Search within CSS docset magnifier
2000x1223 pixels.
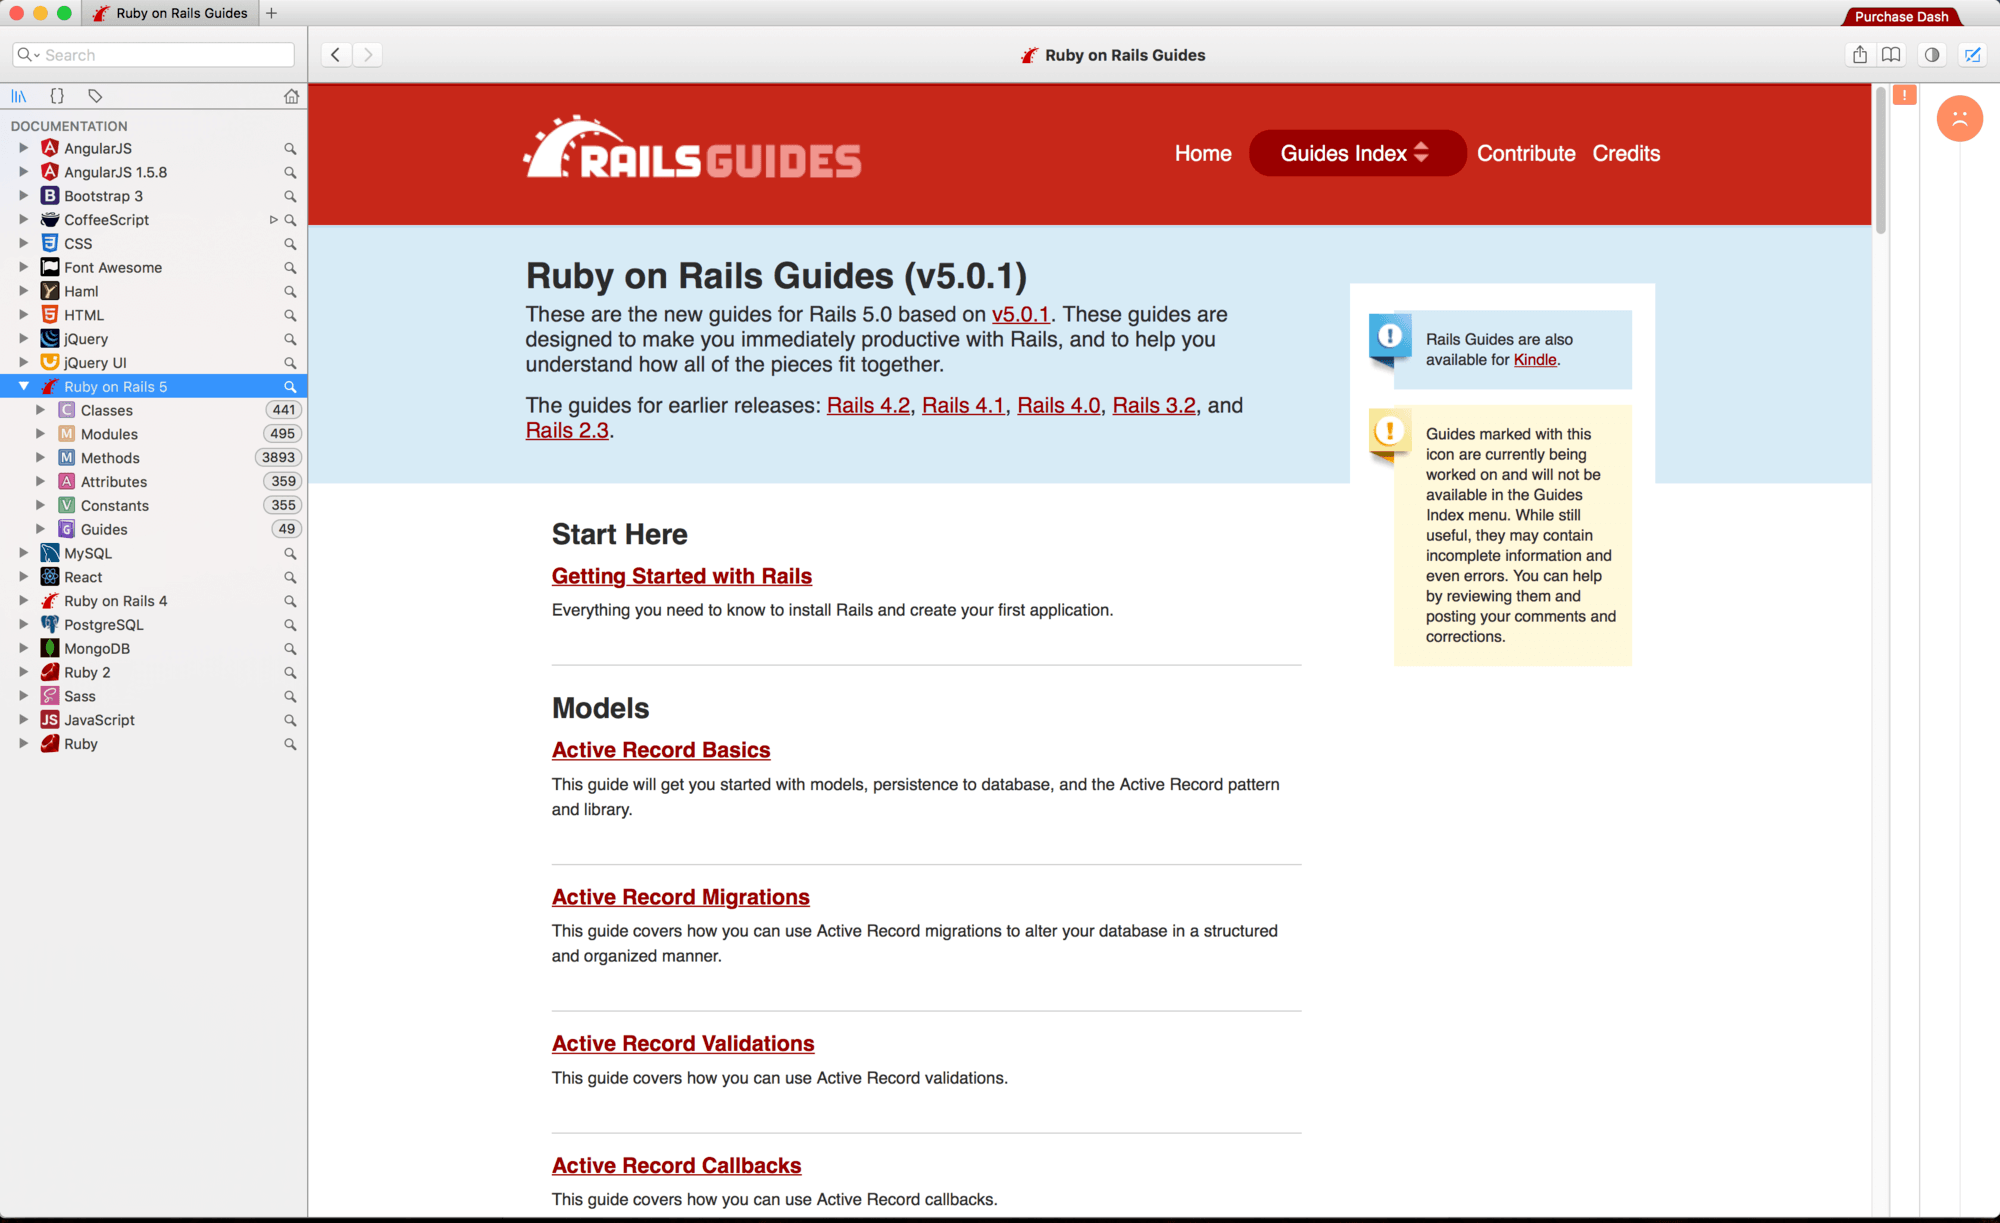(x=290, y=244)
